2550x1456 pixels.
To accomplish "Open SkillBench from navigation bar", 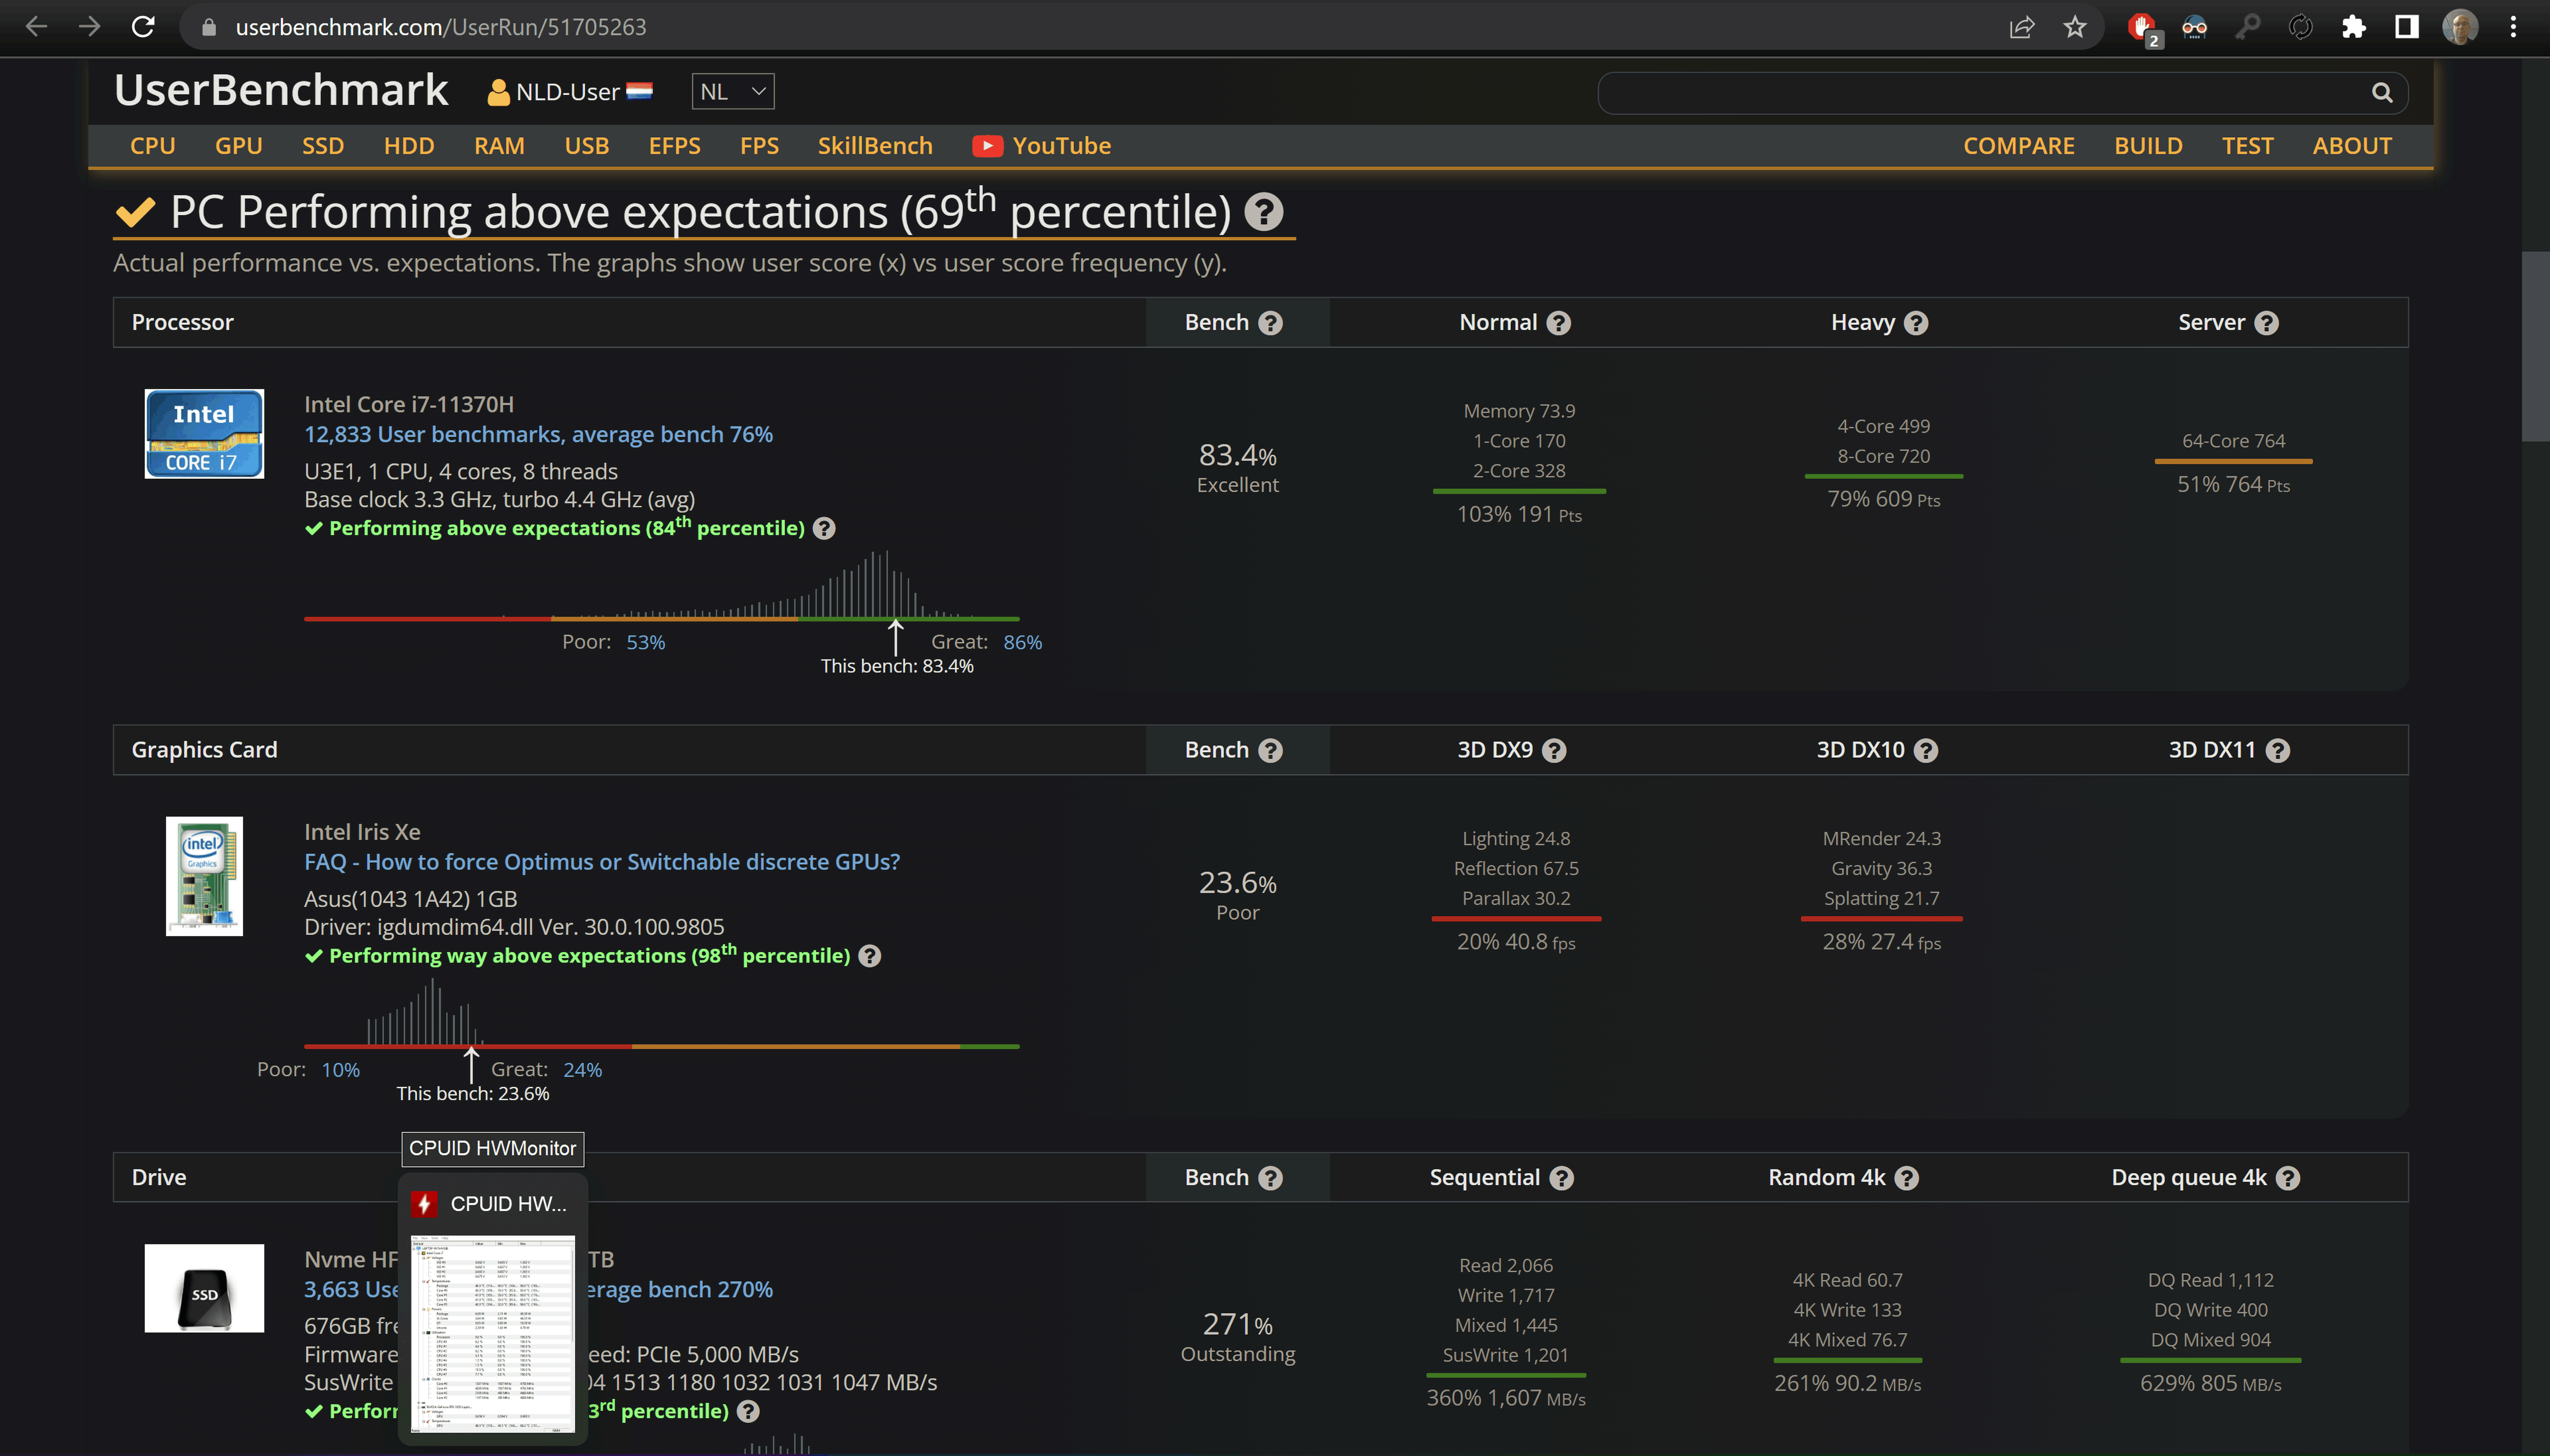I will coord(875,146).
